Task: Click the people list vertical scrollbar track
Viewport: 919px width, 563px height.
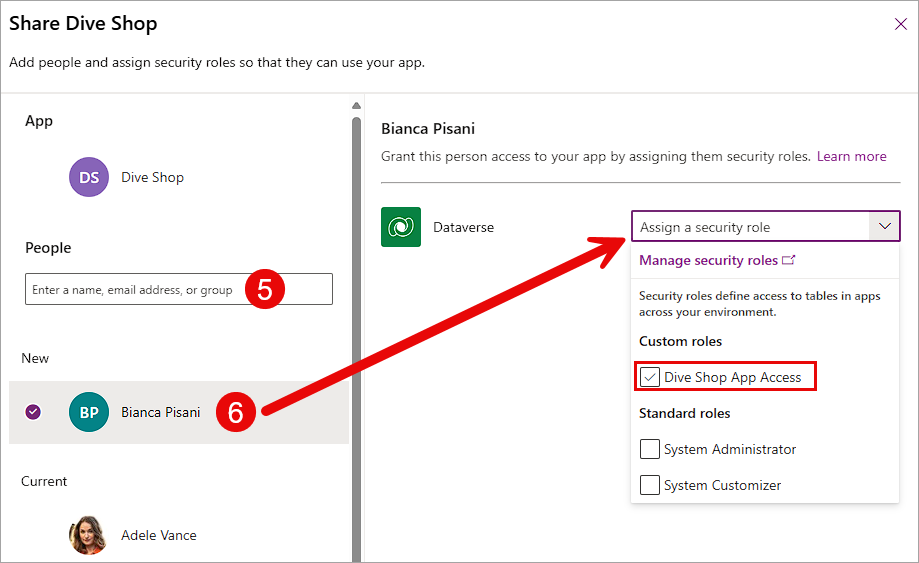Action: click(356, 340)
